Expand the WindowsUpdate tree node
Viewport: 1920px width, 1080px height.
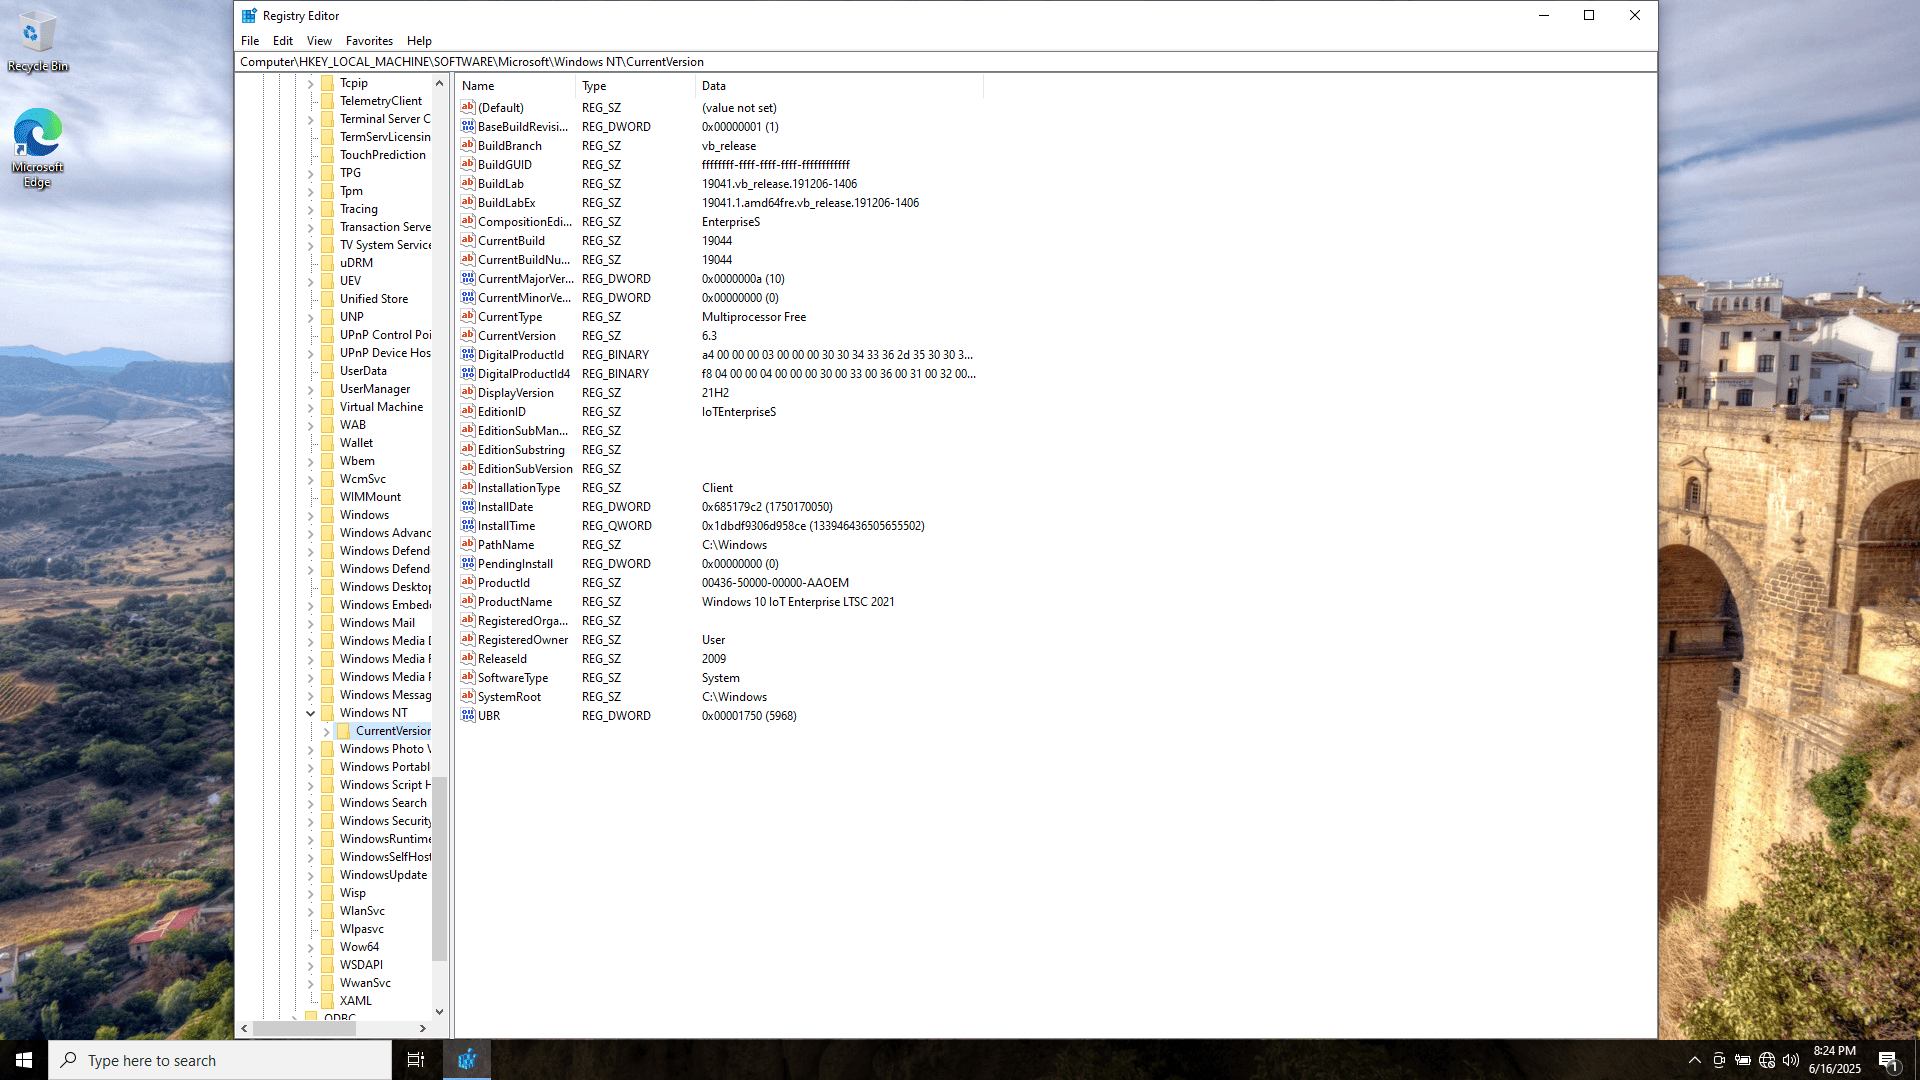tap(311, 875)
